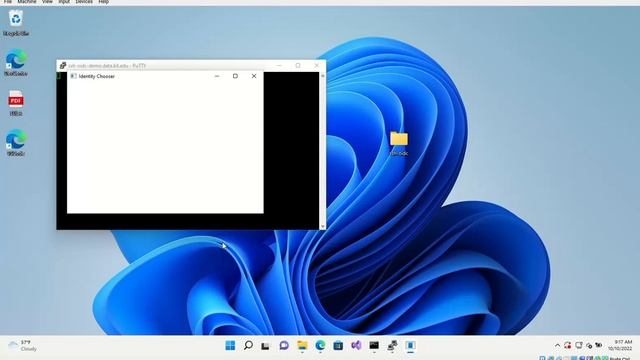640x360 pixels.
Task: Maximize the PuTTY window
Action: (298, 65)
